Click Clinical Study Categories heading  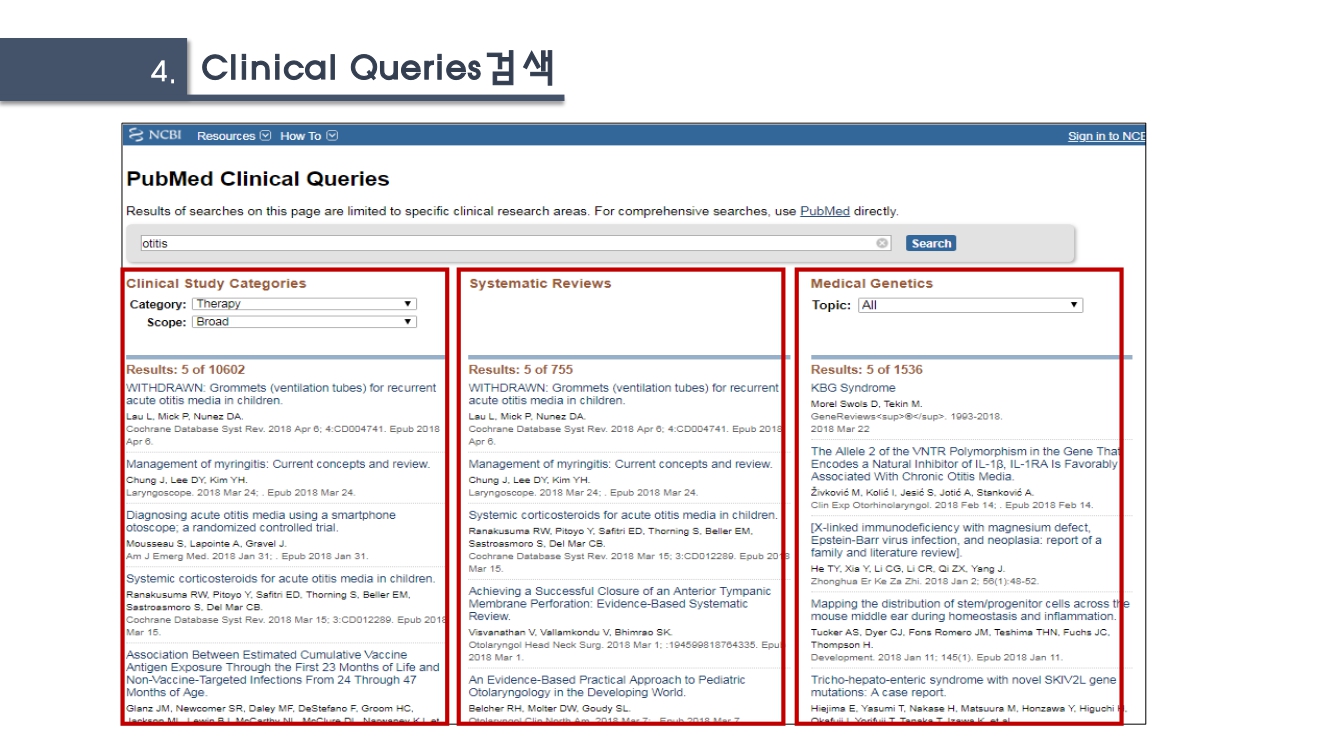216,284
